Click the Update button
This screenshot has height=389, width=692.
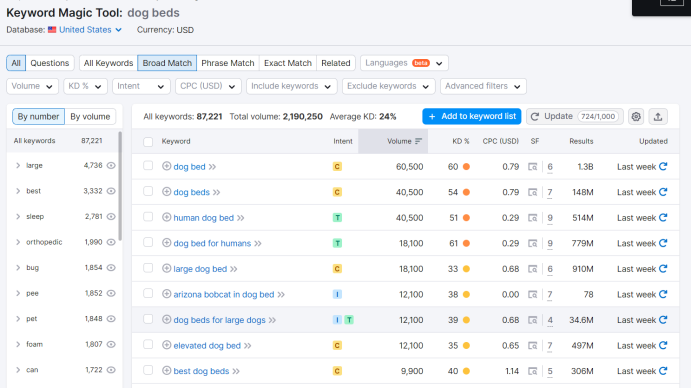tap(575, 117)
